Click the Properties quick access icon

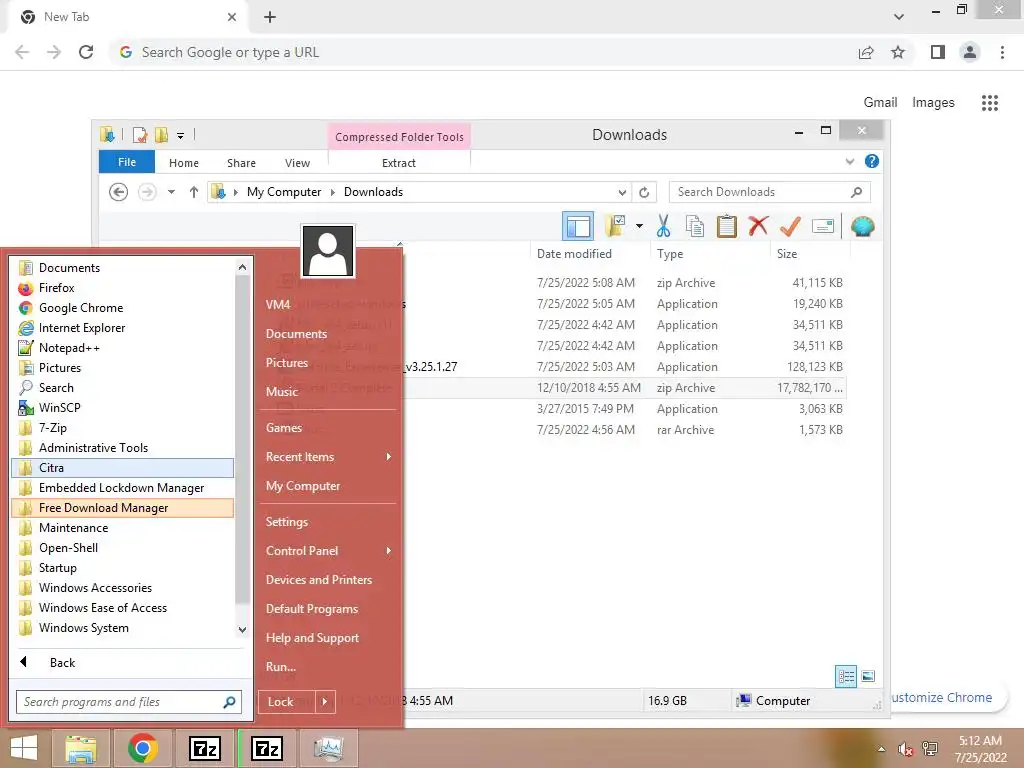tap(140, 135)
